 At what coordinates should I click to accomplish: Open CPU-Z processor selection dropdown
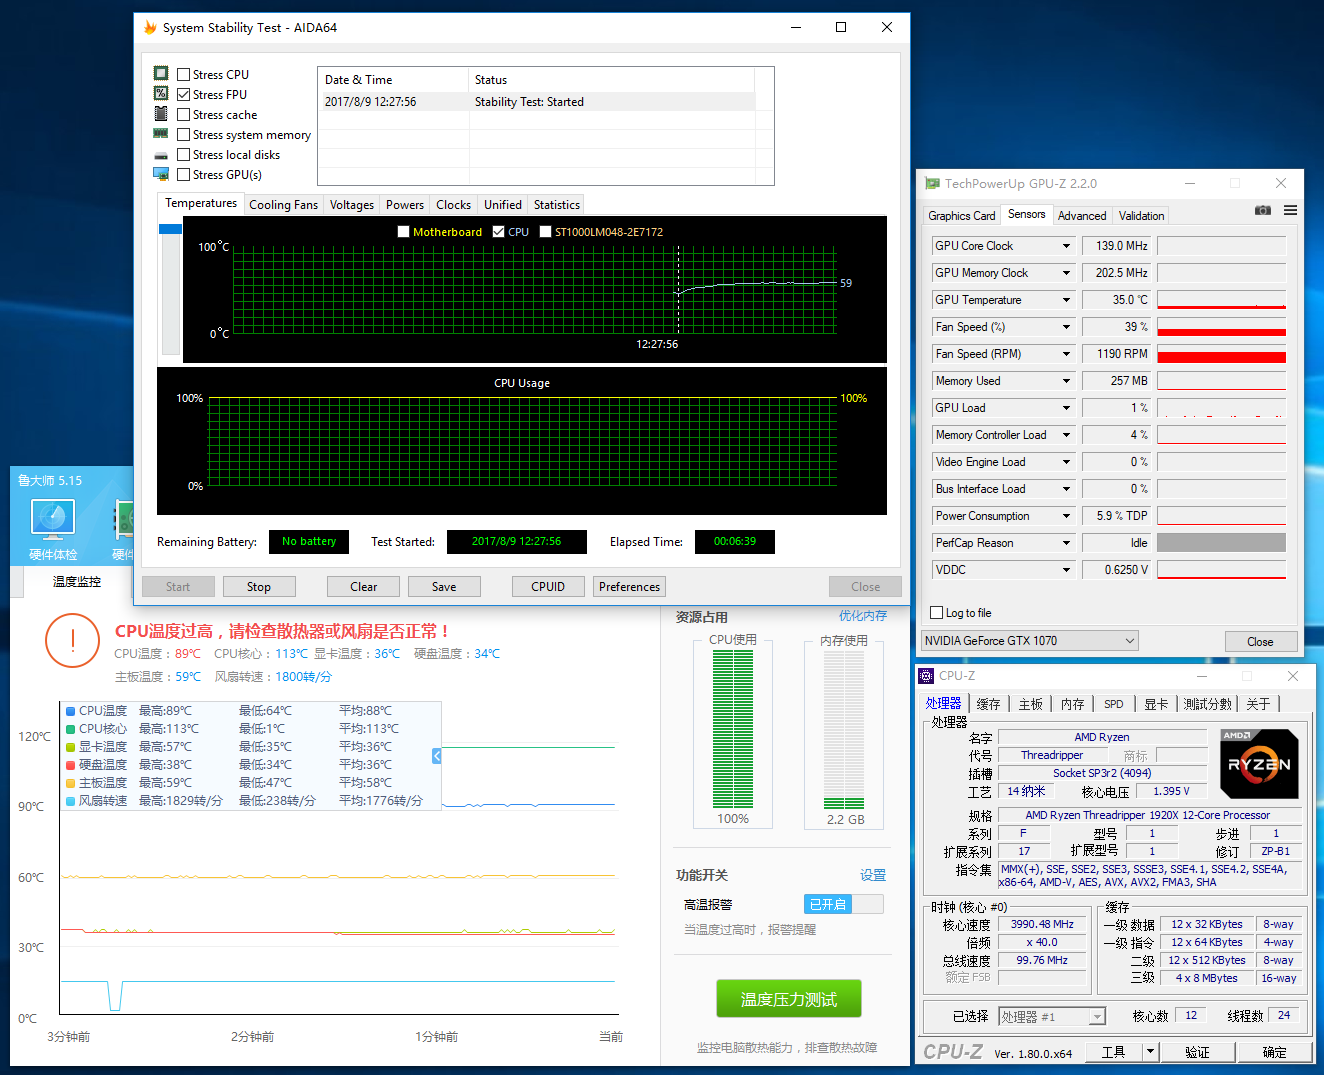click(x=1052, y=1017)
